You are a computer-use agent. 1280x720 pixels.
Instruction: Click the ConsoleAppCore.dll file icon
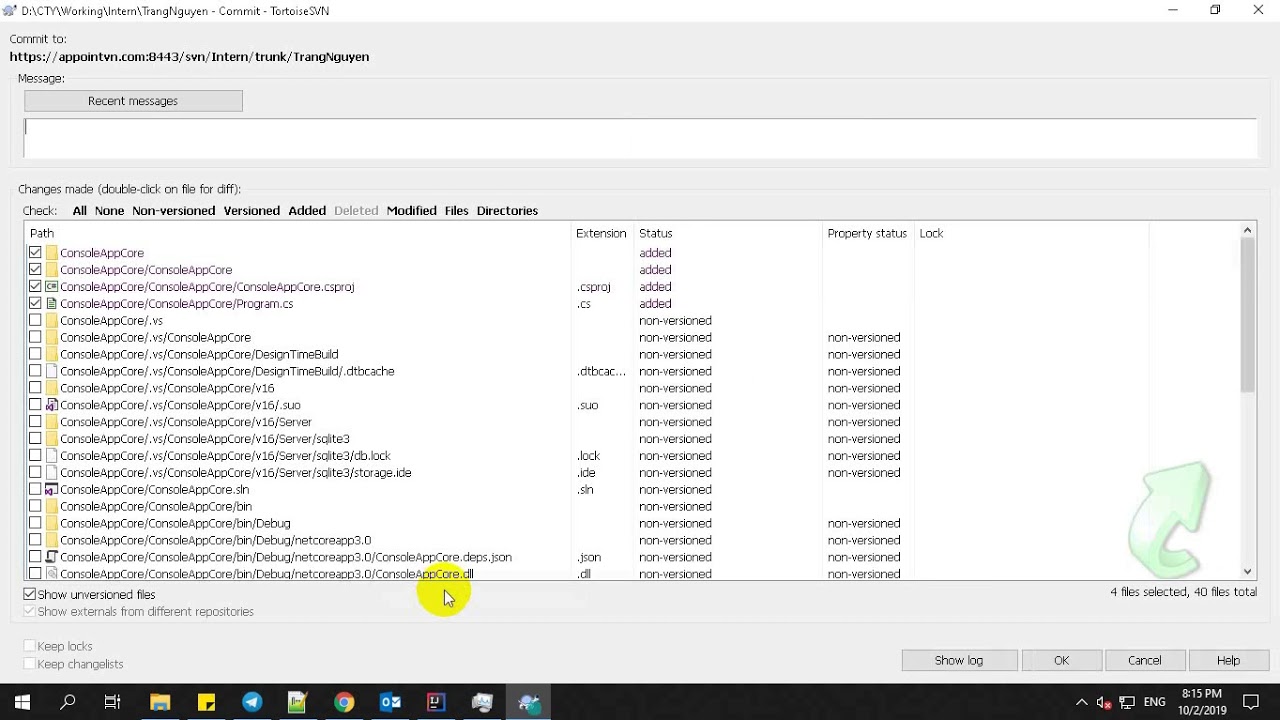click(x=52, y=574)
